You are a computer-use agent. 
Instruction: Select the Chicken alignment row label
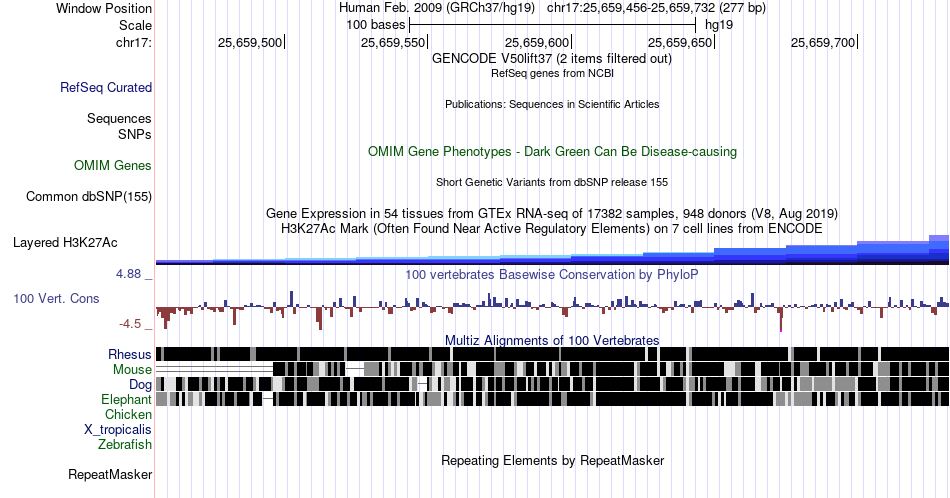128,414
